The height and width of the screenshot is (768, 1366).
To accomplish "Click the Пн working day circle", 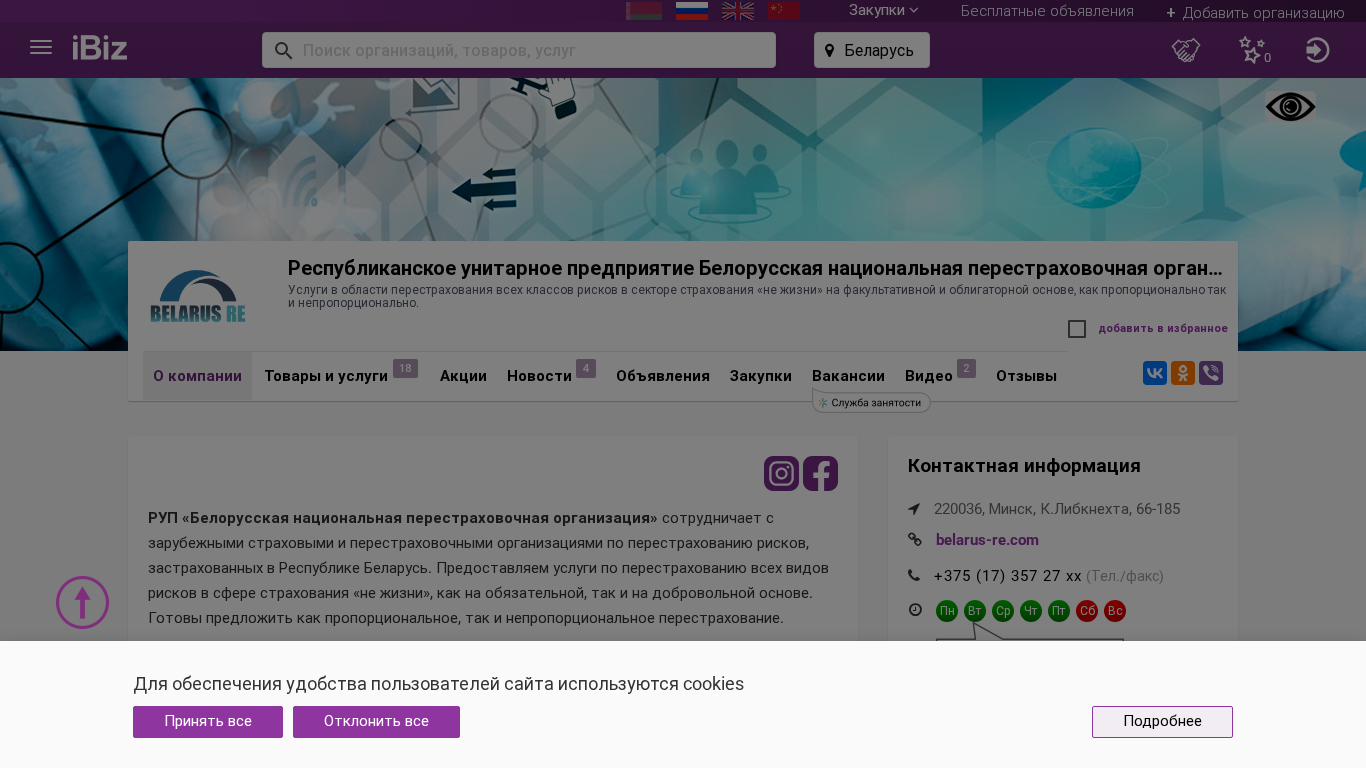I will pyautogui.click(x=947, y=611).
